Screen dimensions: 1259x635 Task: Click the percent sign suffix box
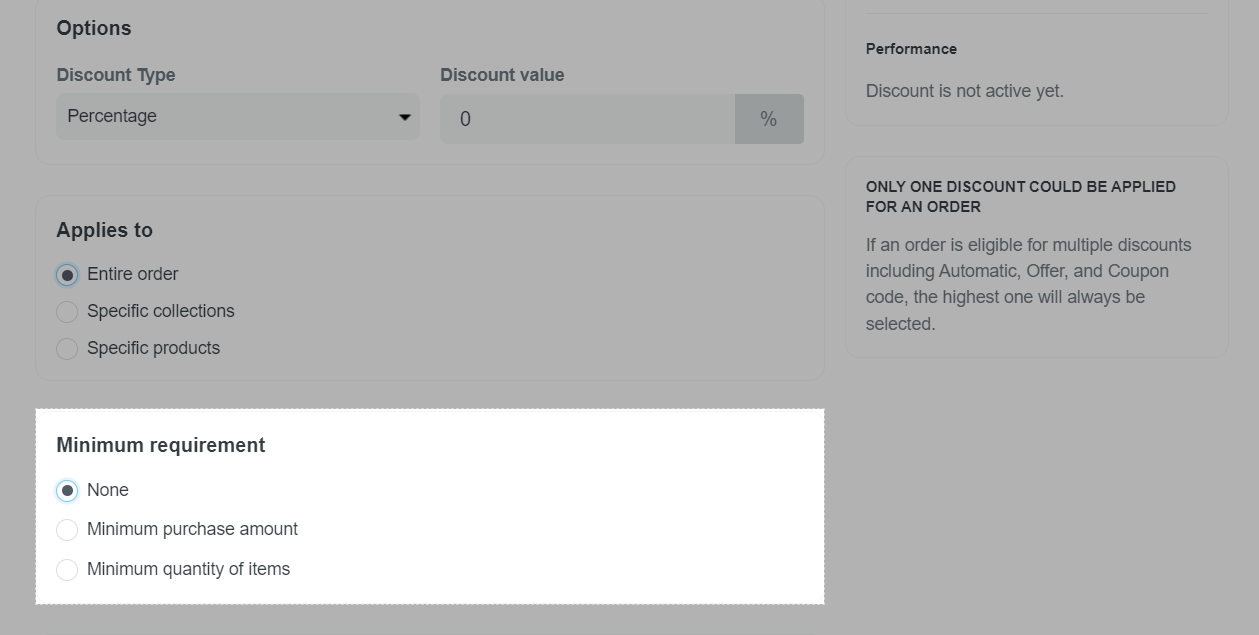[769, 119]
